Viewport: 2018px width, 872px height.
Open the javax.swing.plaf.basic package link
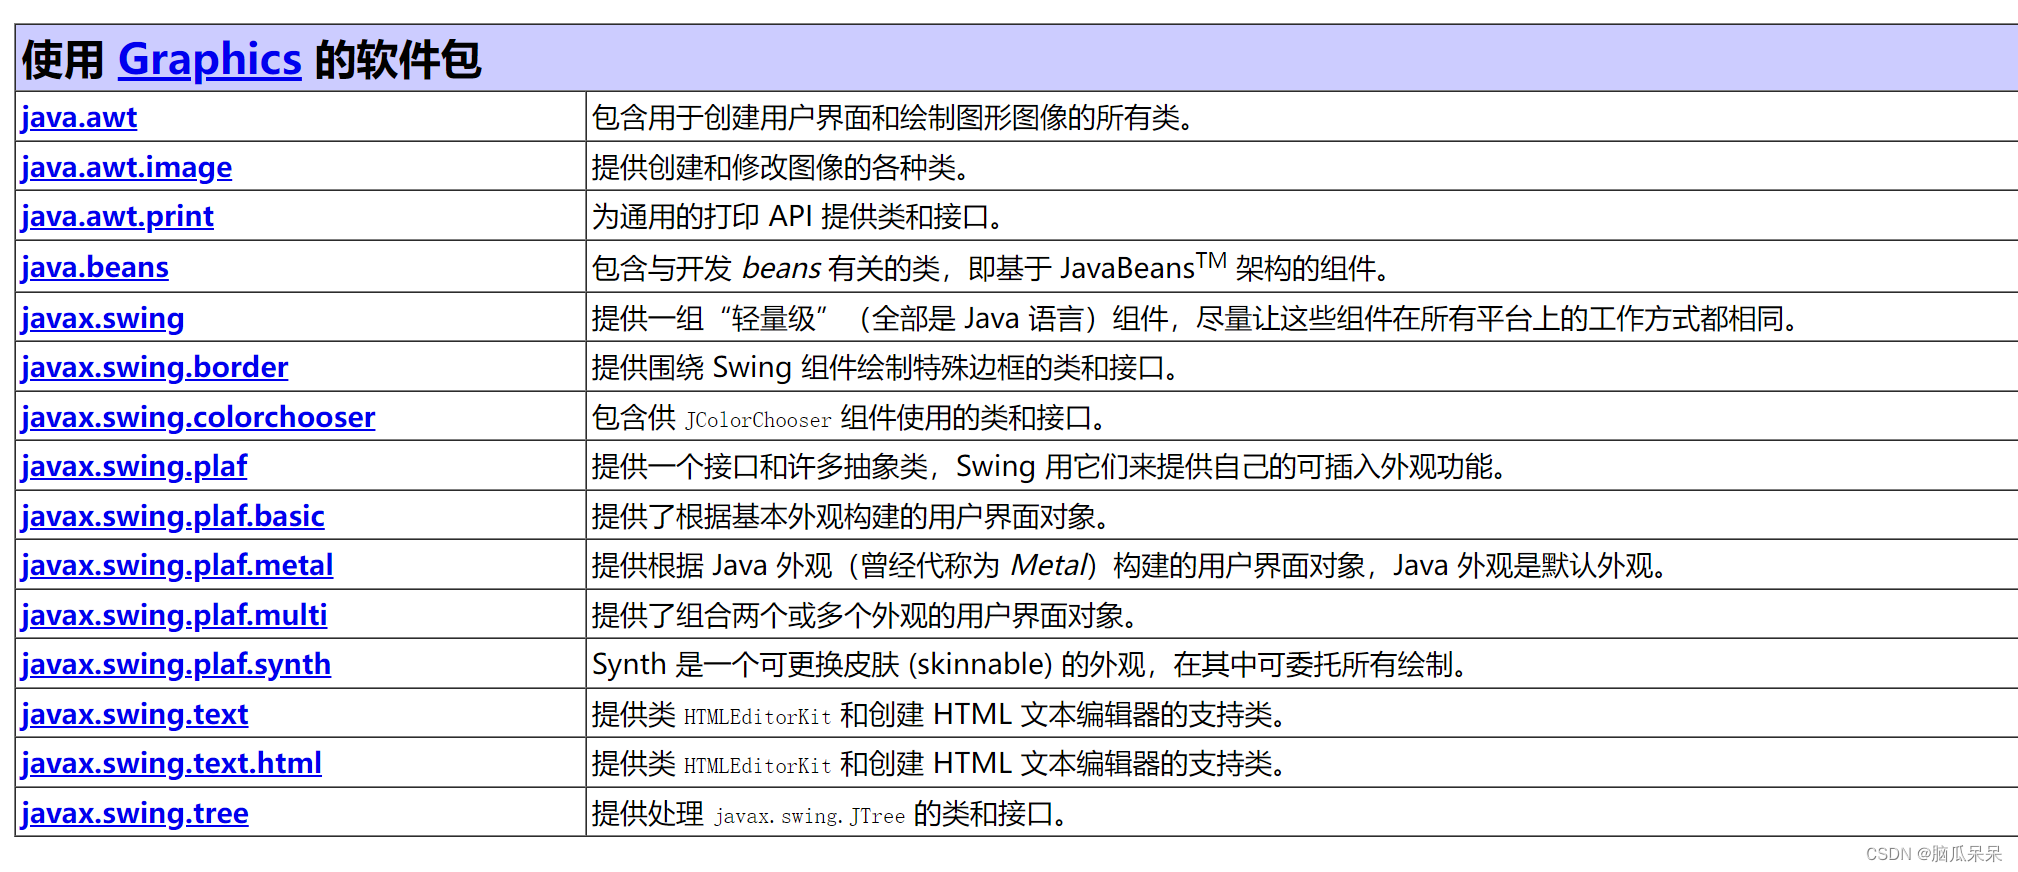coord(173,516)
